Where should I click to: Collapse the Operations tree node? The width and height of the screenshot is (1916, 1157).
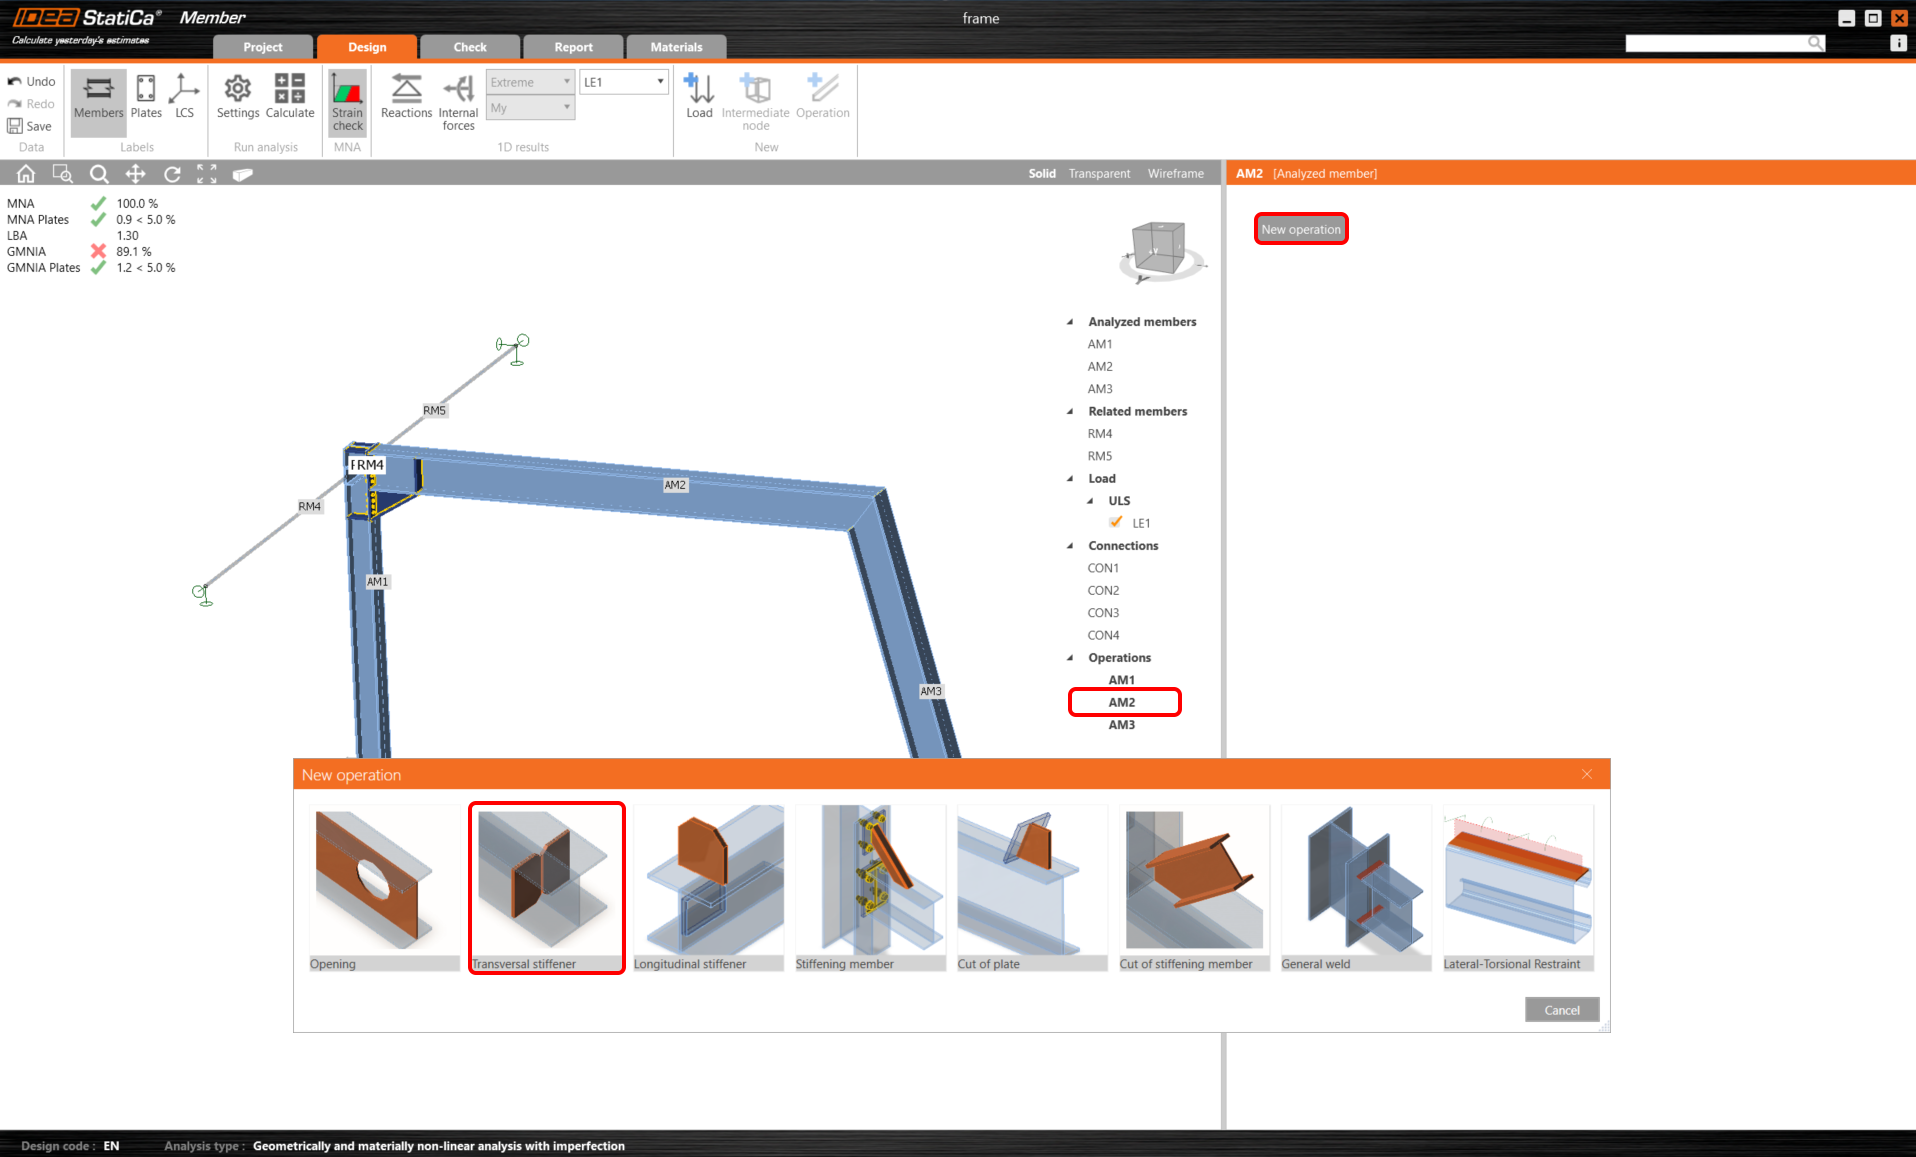[x=1070, y=658]
